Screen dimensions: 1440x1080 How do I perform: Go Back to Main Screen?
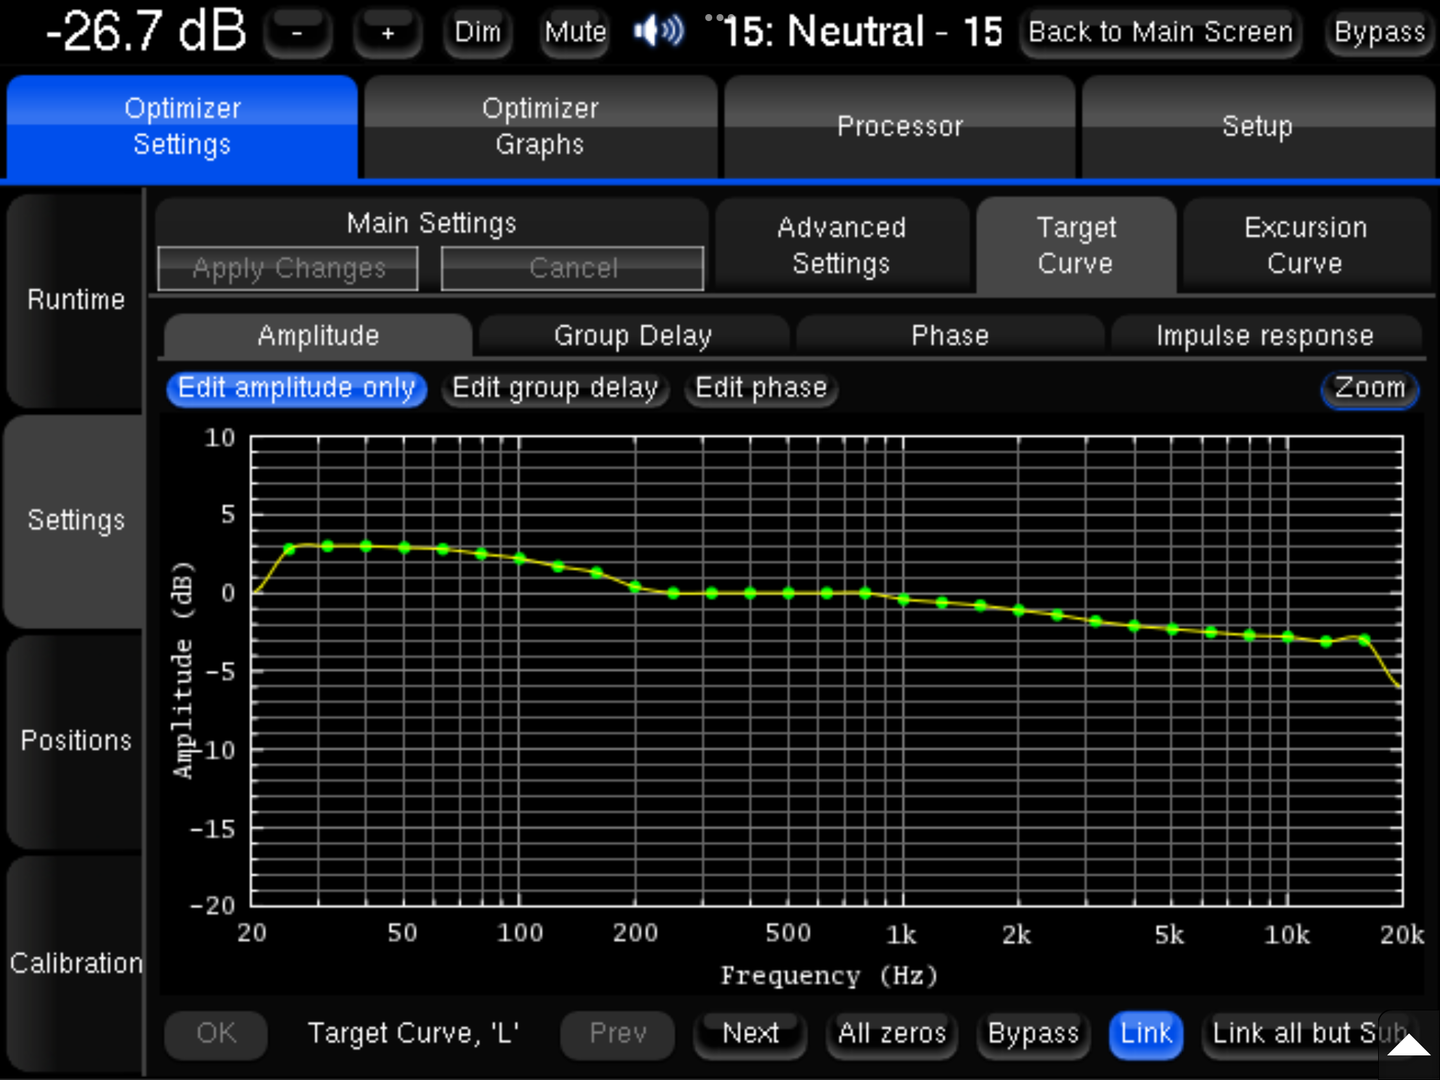pyautogui.click(x=1160, y=33)
